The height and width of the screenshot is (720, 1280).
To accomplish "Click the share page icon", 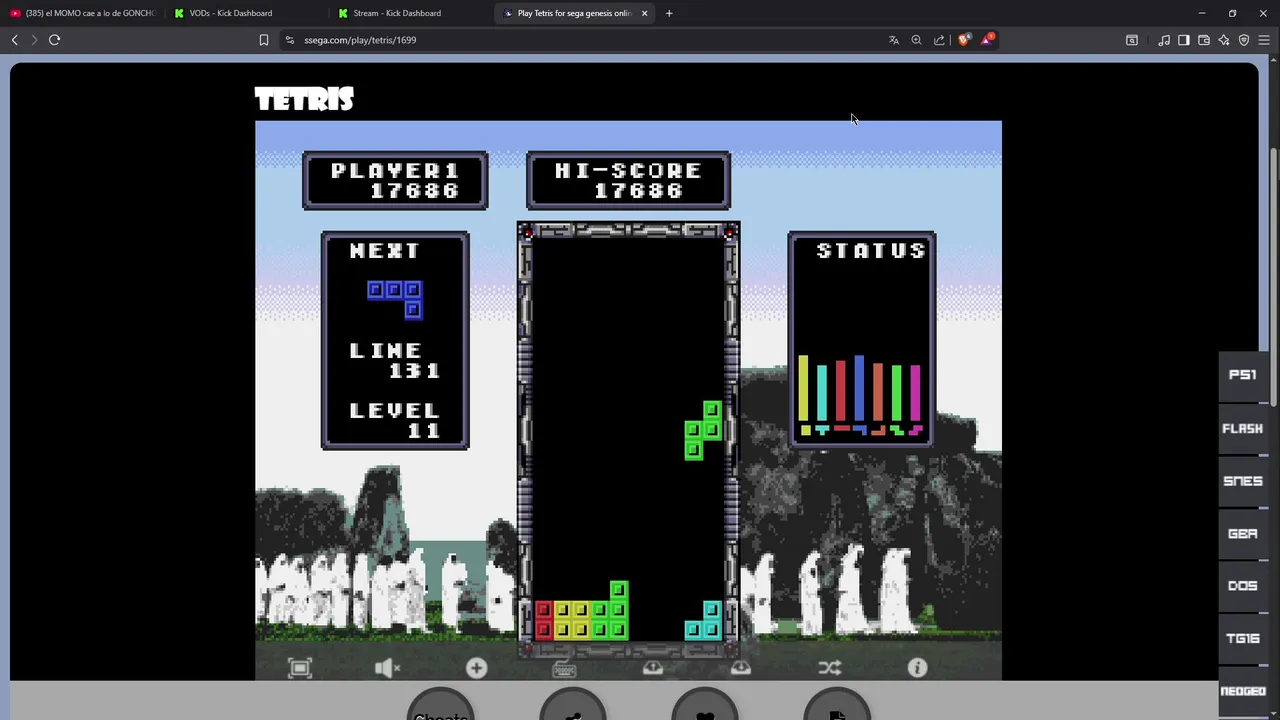I will tap(939, 40).
